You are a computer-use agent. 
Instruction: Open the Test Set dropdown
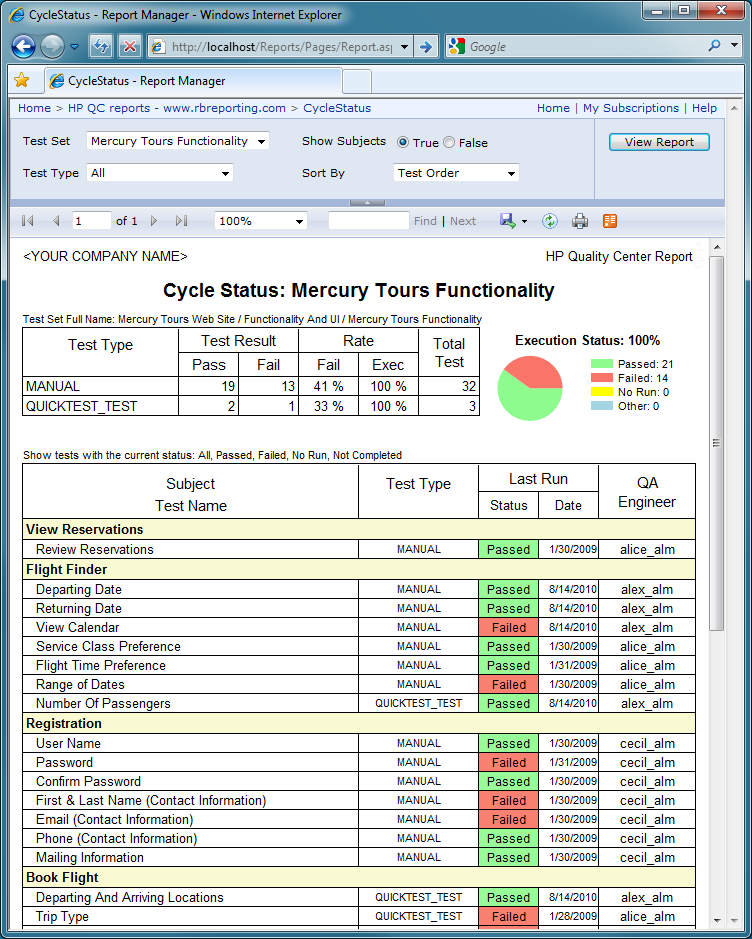[178, 141]
